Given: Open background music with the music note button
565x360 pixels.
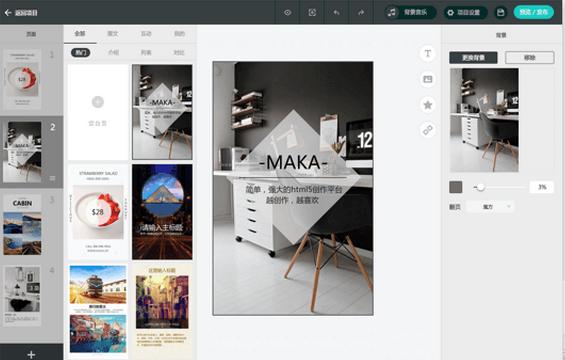Looking at the screenshot, I should point(410,13).
